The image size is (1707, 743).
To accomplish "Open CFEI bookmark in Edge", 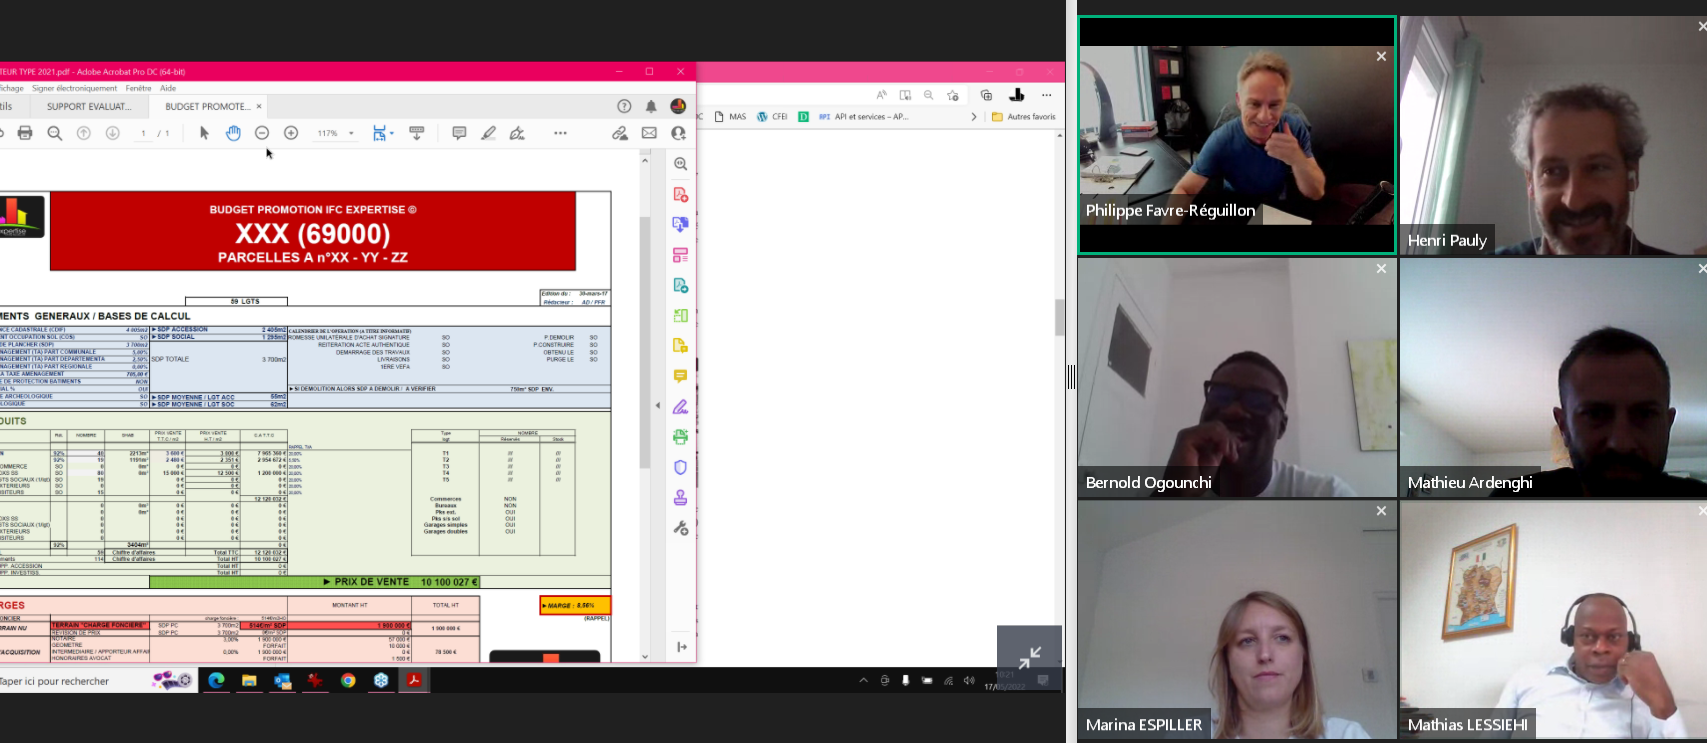I will point(772,117).
